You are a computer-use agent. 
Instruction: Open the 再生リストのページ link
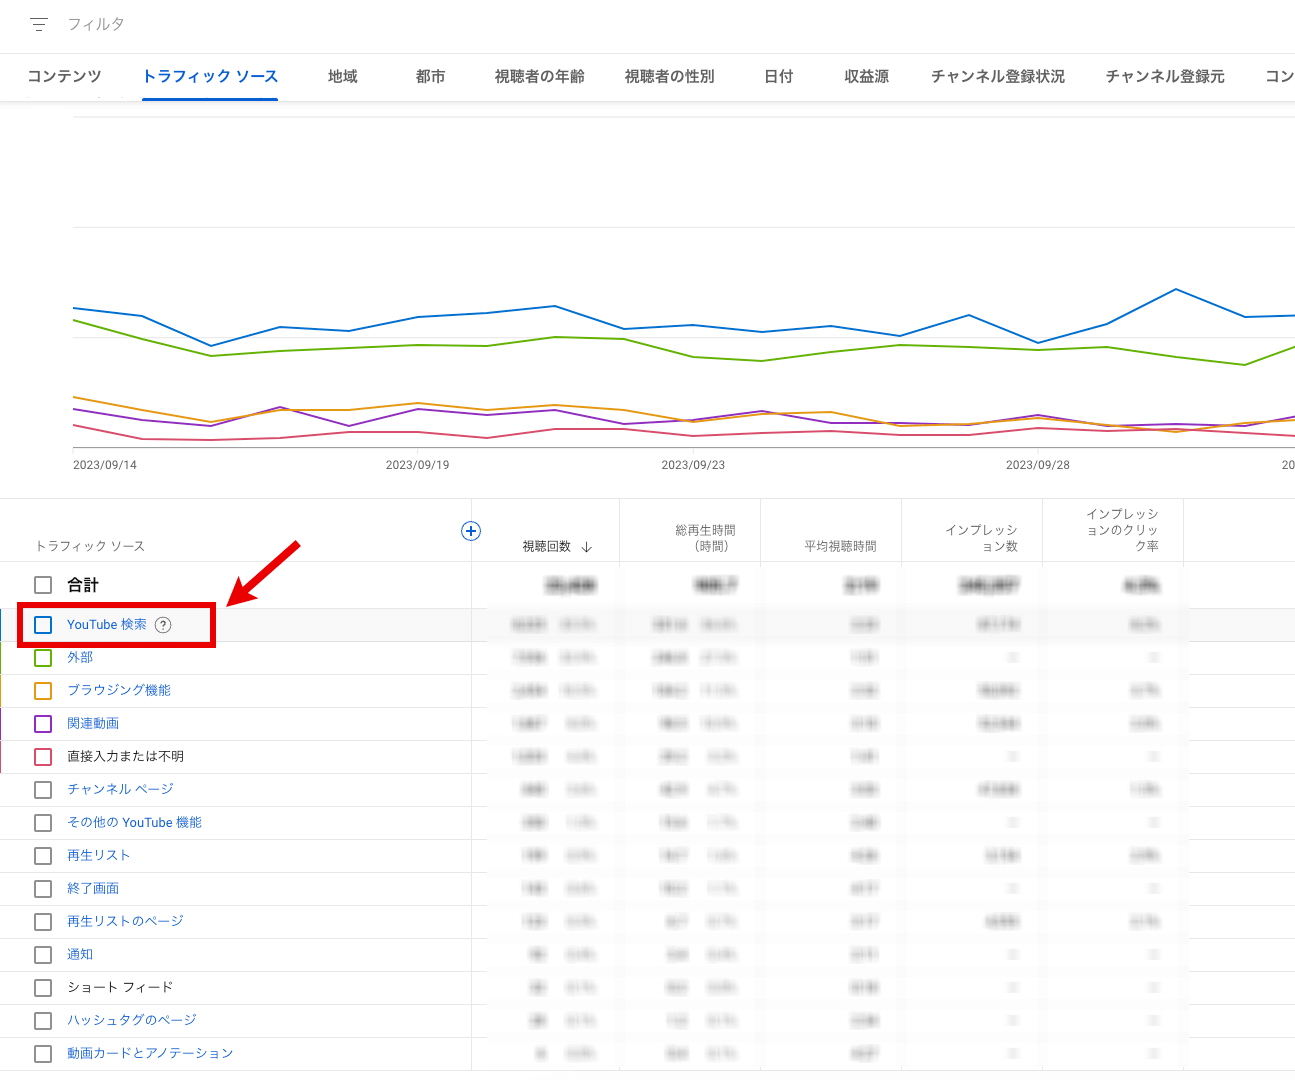point(125,921)
